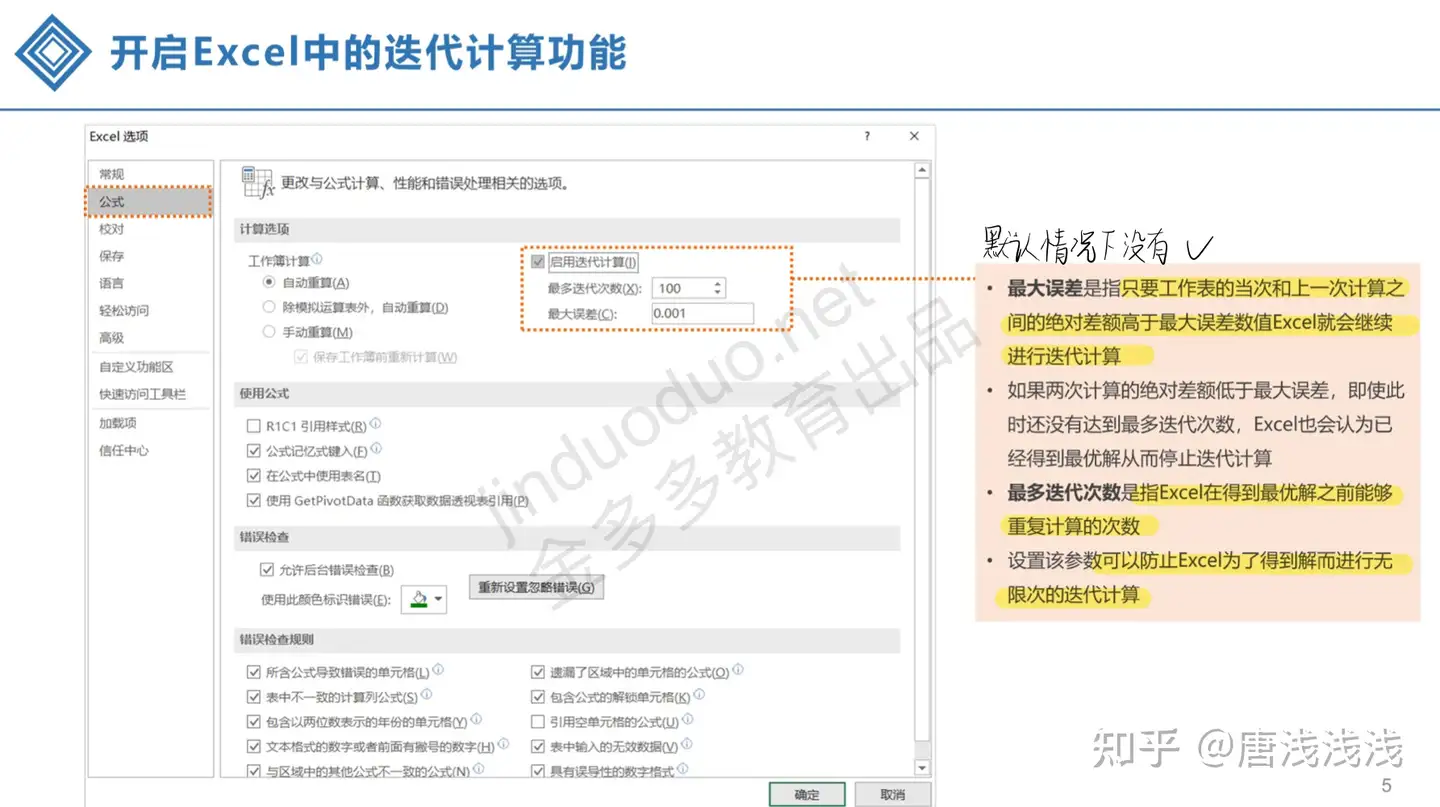The height and width of the screenshot is (807, 1440).
Task: Click info icon next to 文本格式的数字
Action: click(x=503, y=744)
